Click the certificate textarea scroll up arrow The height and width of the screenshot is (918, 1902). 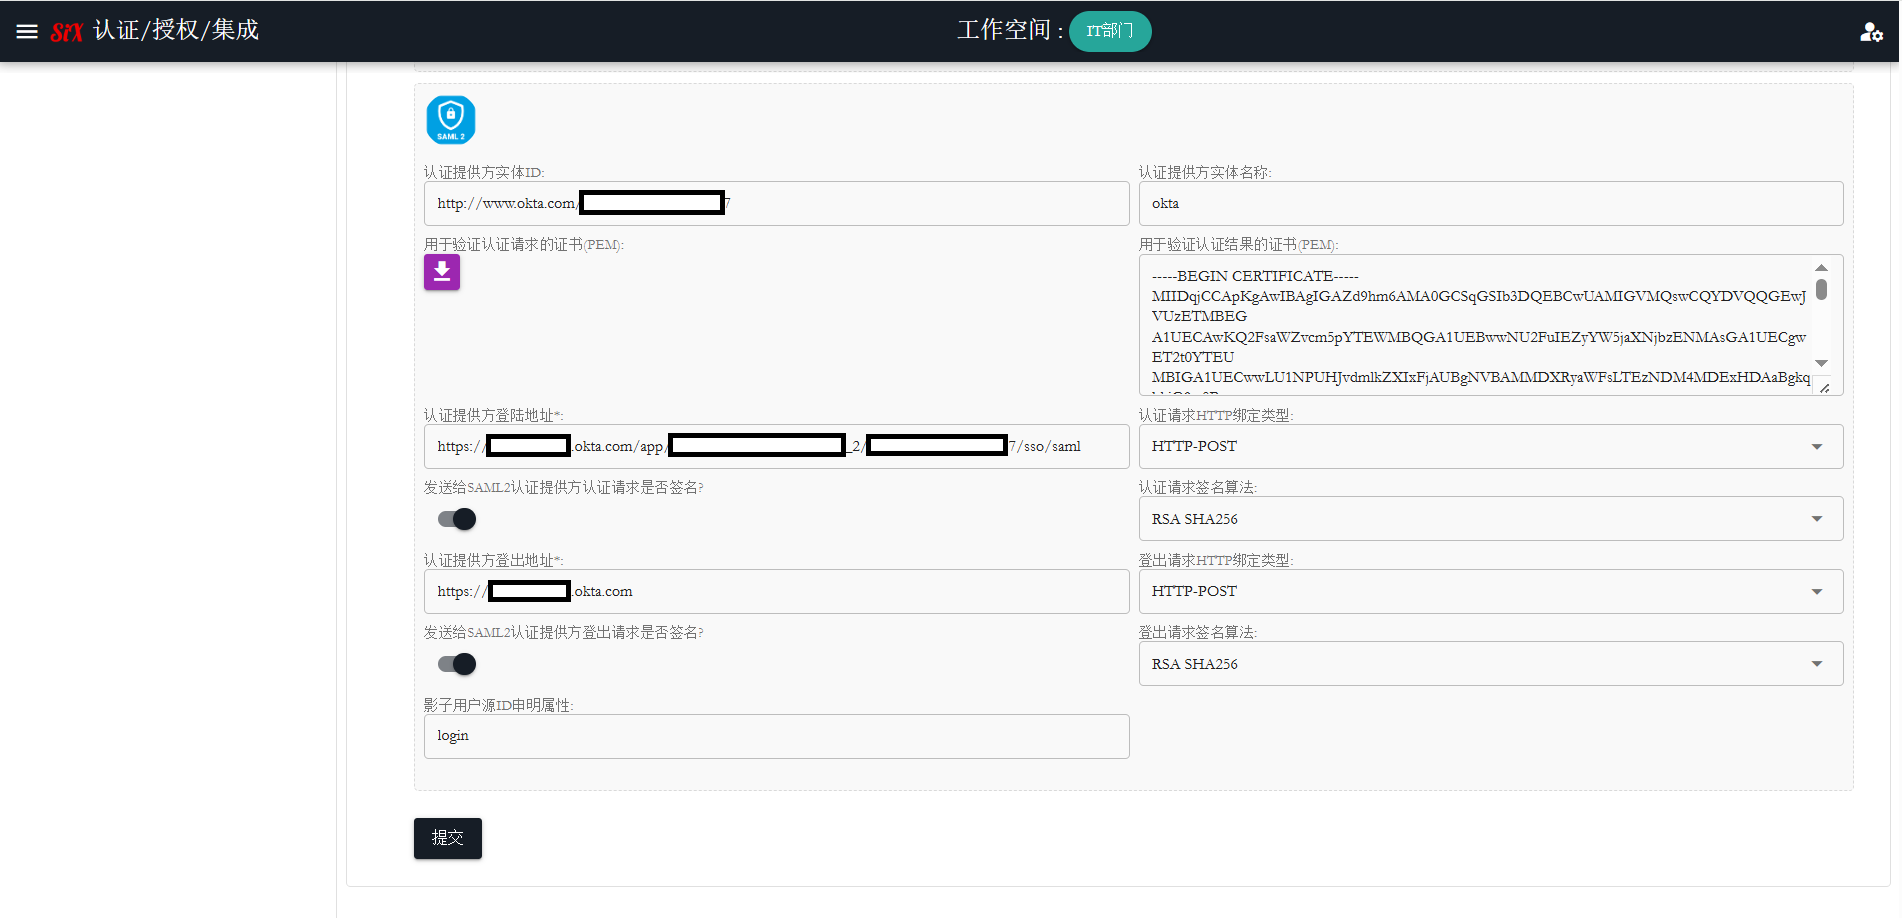[1821, 268]
